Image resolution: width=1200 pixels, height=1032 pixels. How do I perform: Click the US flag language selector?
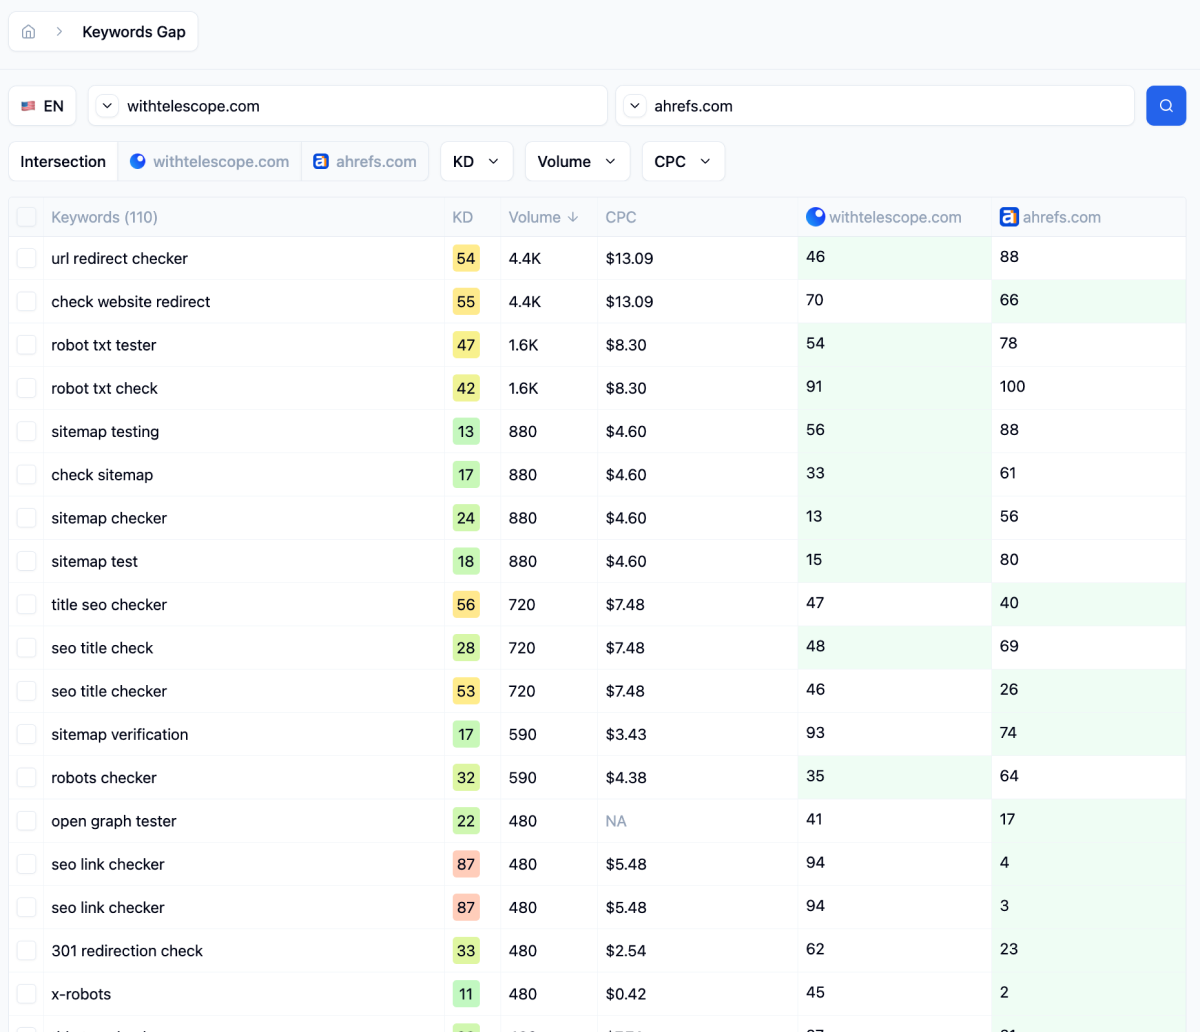pyautogui.click(x=42, y=106)
